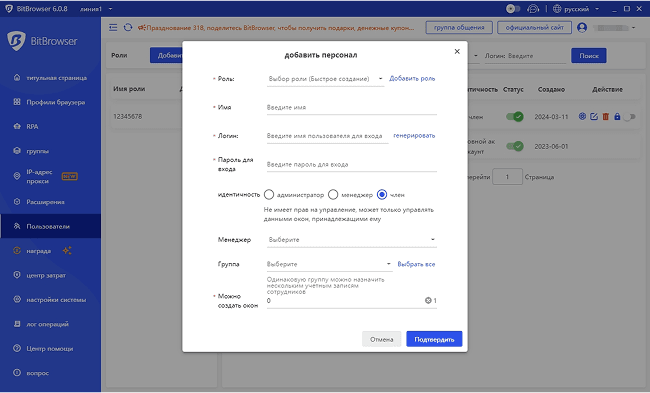Close the добавить персонал dialog
Screen dimensions: 650x393
(457, 51)
